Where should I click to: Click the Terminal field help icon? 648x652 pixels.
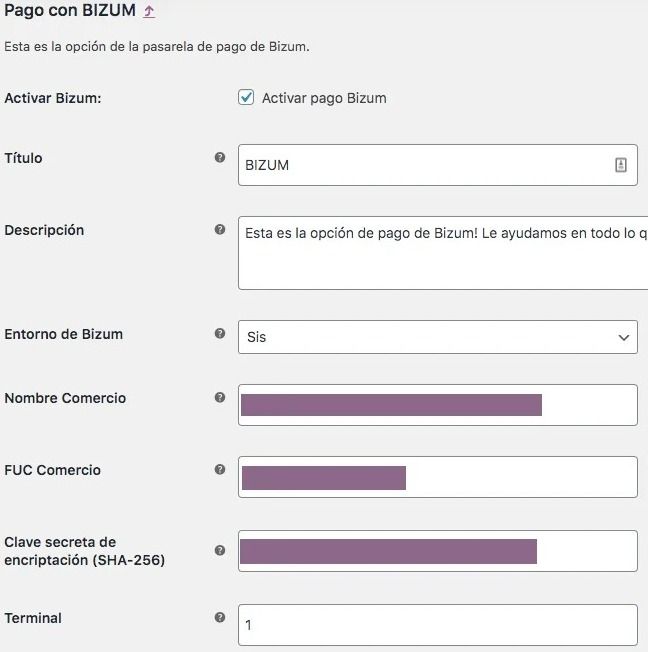(220, 617)
